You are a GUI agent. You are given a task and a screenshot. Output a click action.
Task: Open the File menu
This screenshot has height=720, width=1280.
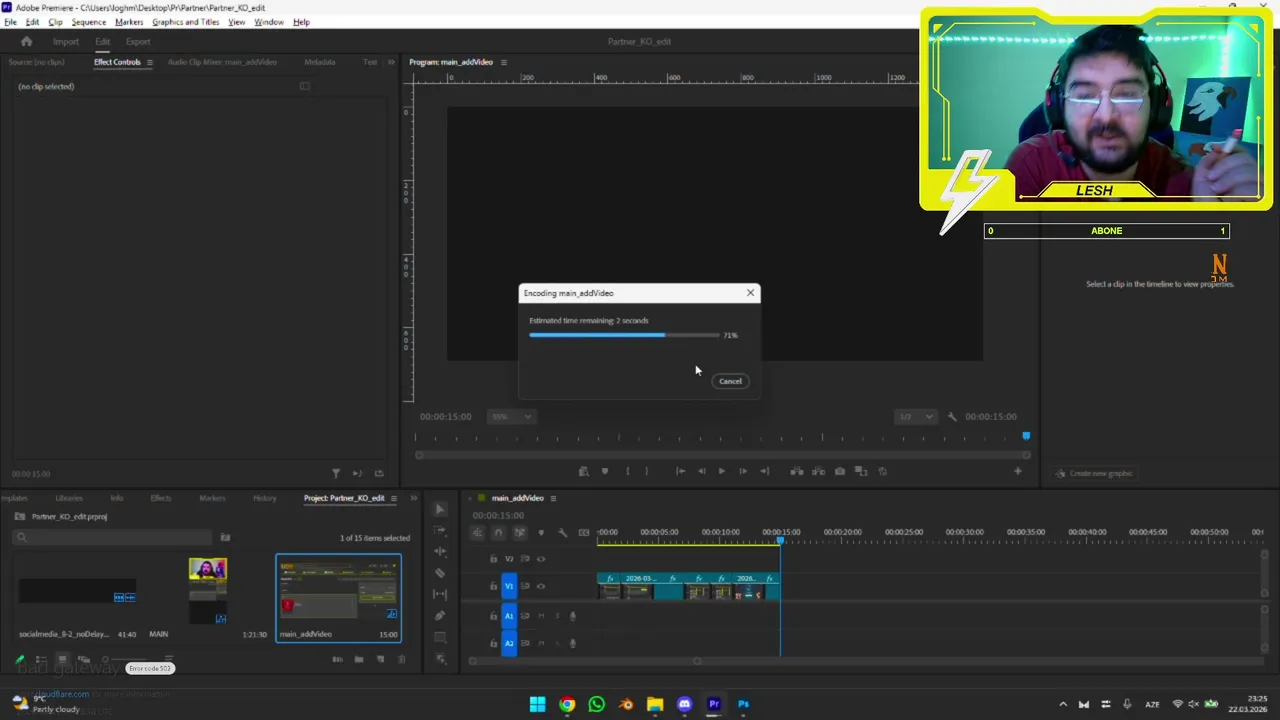(10, 22)
